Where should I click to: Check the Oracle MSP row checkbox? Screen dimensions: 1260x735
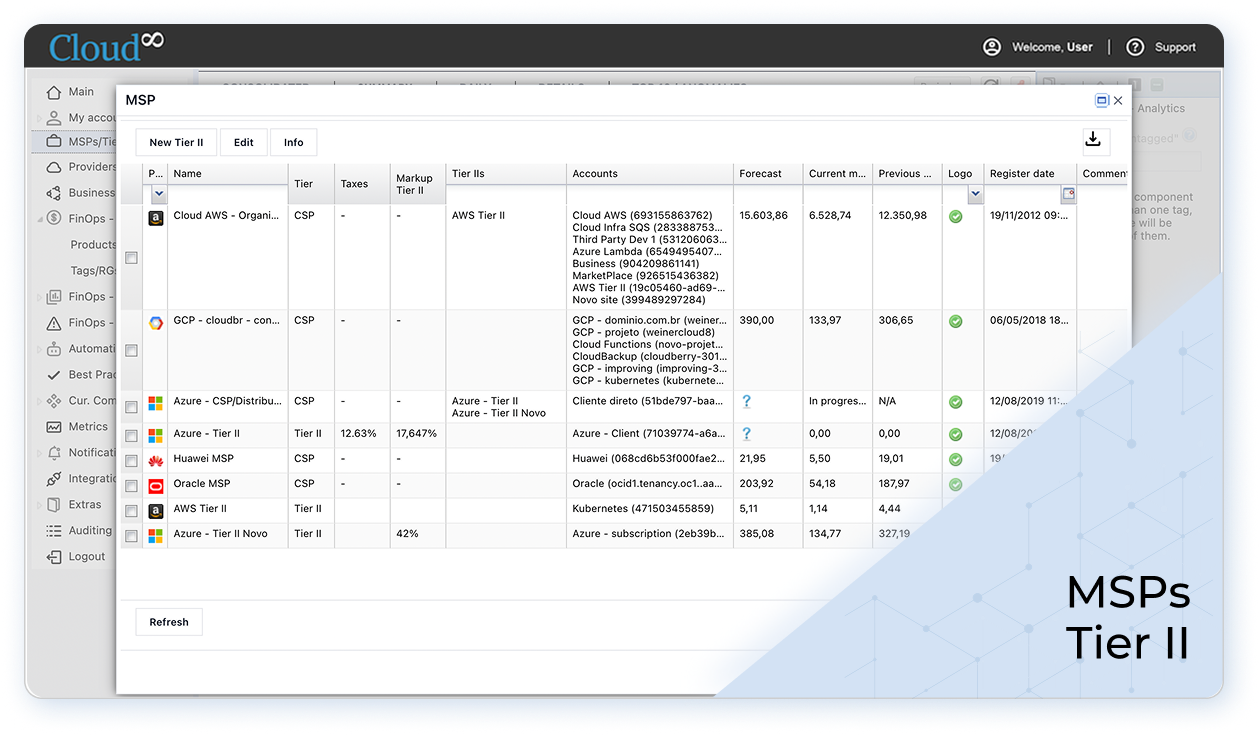tap(131, 486)
